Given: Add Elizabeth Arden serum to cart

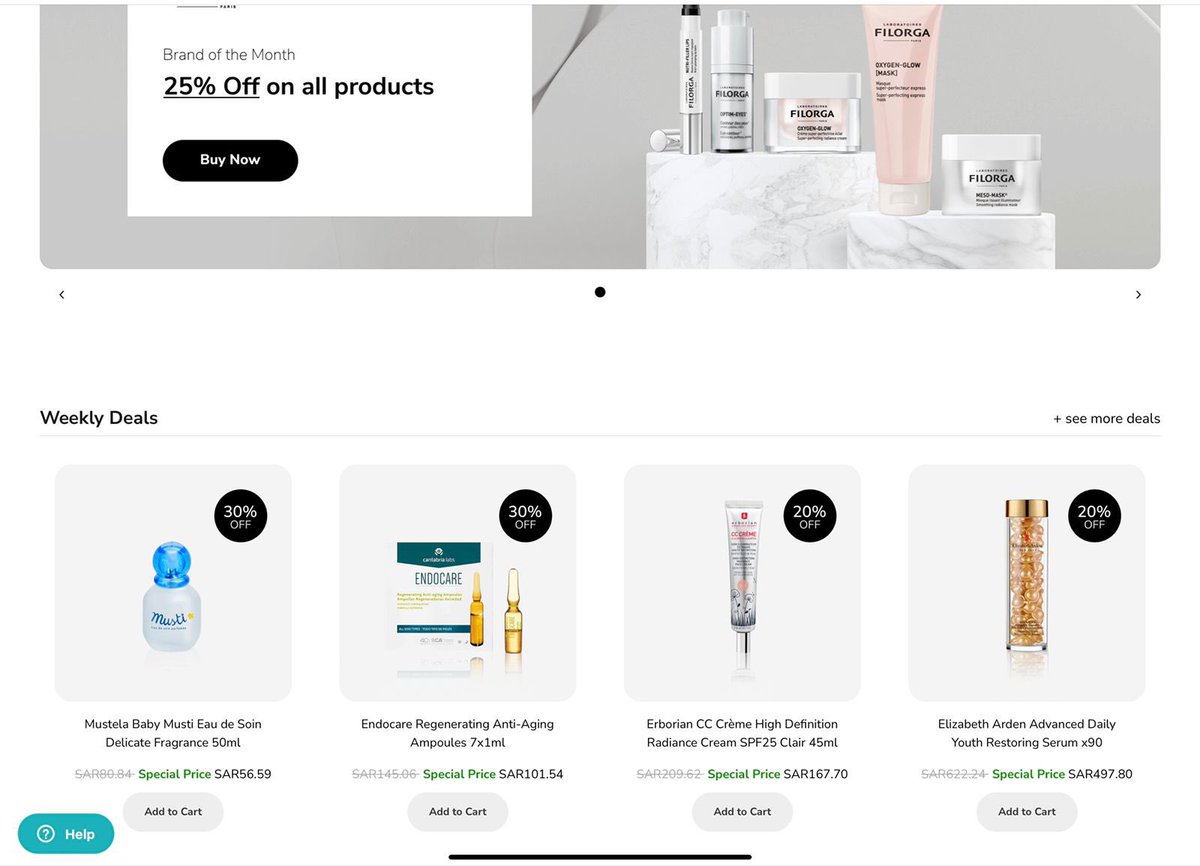Looking at the screenshot, I should pyautogui.click(x=1027, y=812).
